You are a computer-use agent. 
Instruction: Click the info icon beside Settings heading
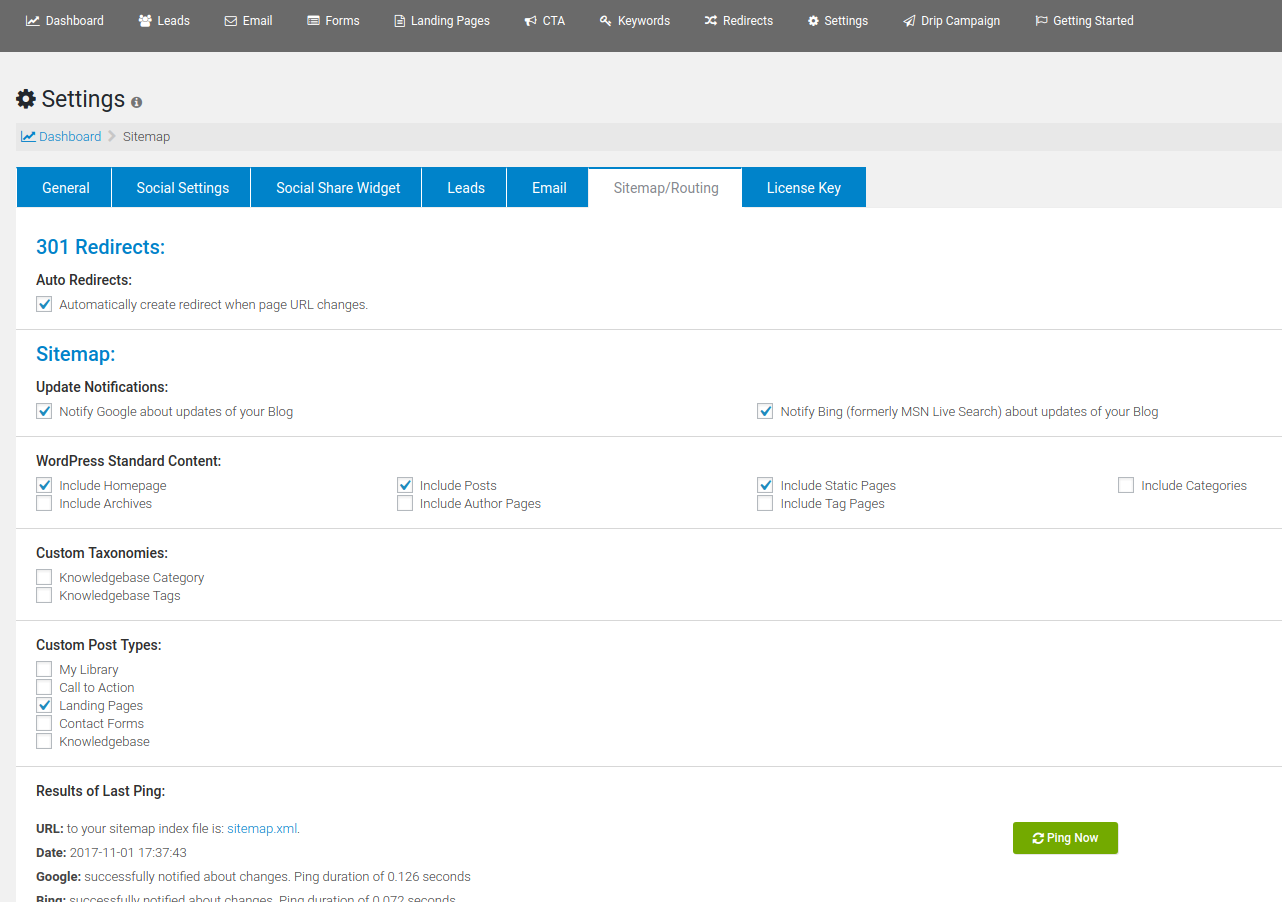coord(137,102)
